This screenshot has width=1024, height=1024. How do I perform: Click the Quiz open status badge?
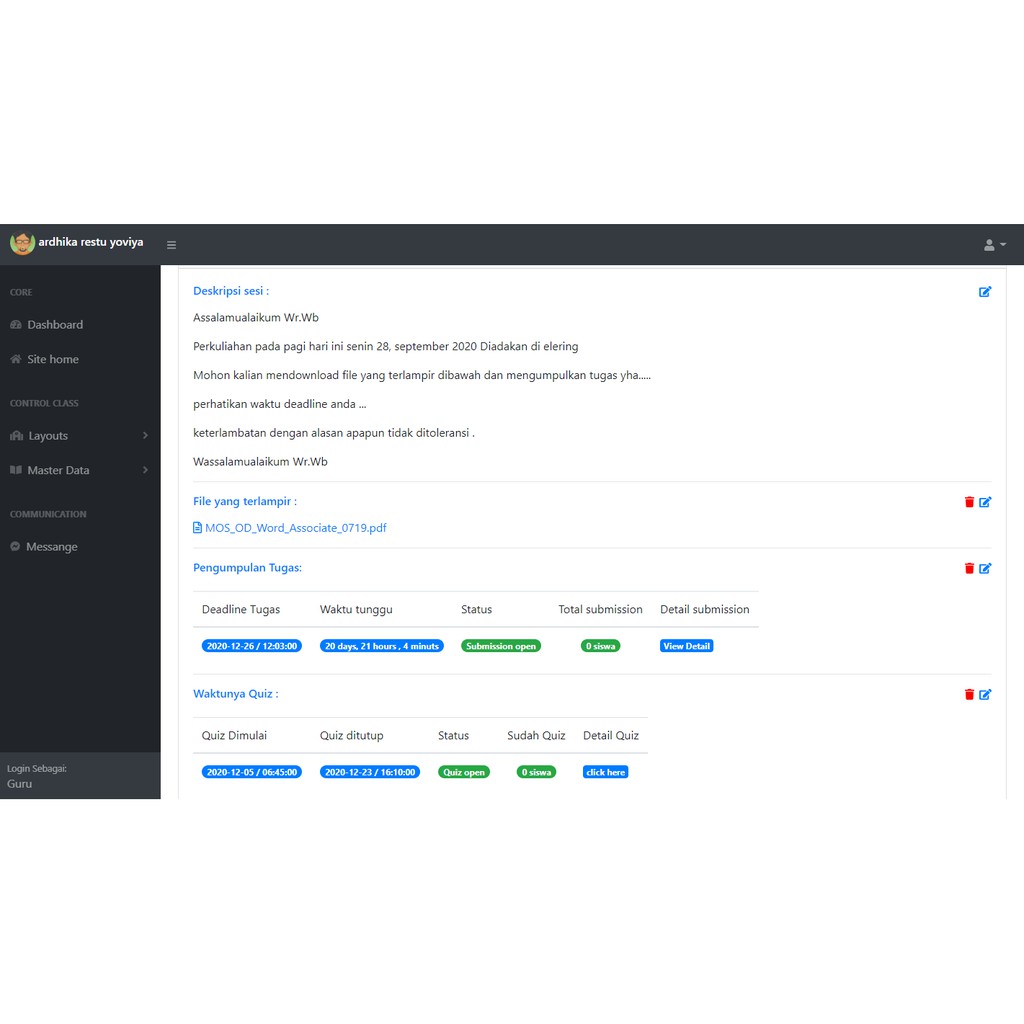point(464,772)
